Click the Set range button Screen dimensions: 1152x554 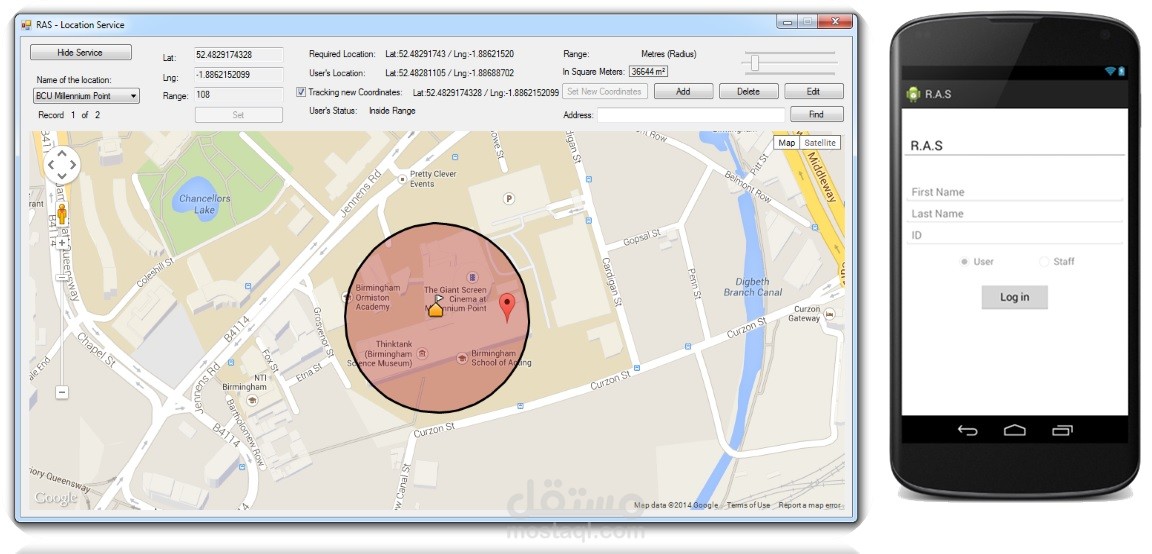(239, 115)
